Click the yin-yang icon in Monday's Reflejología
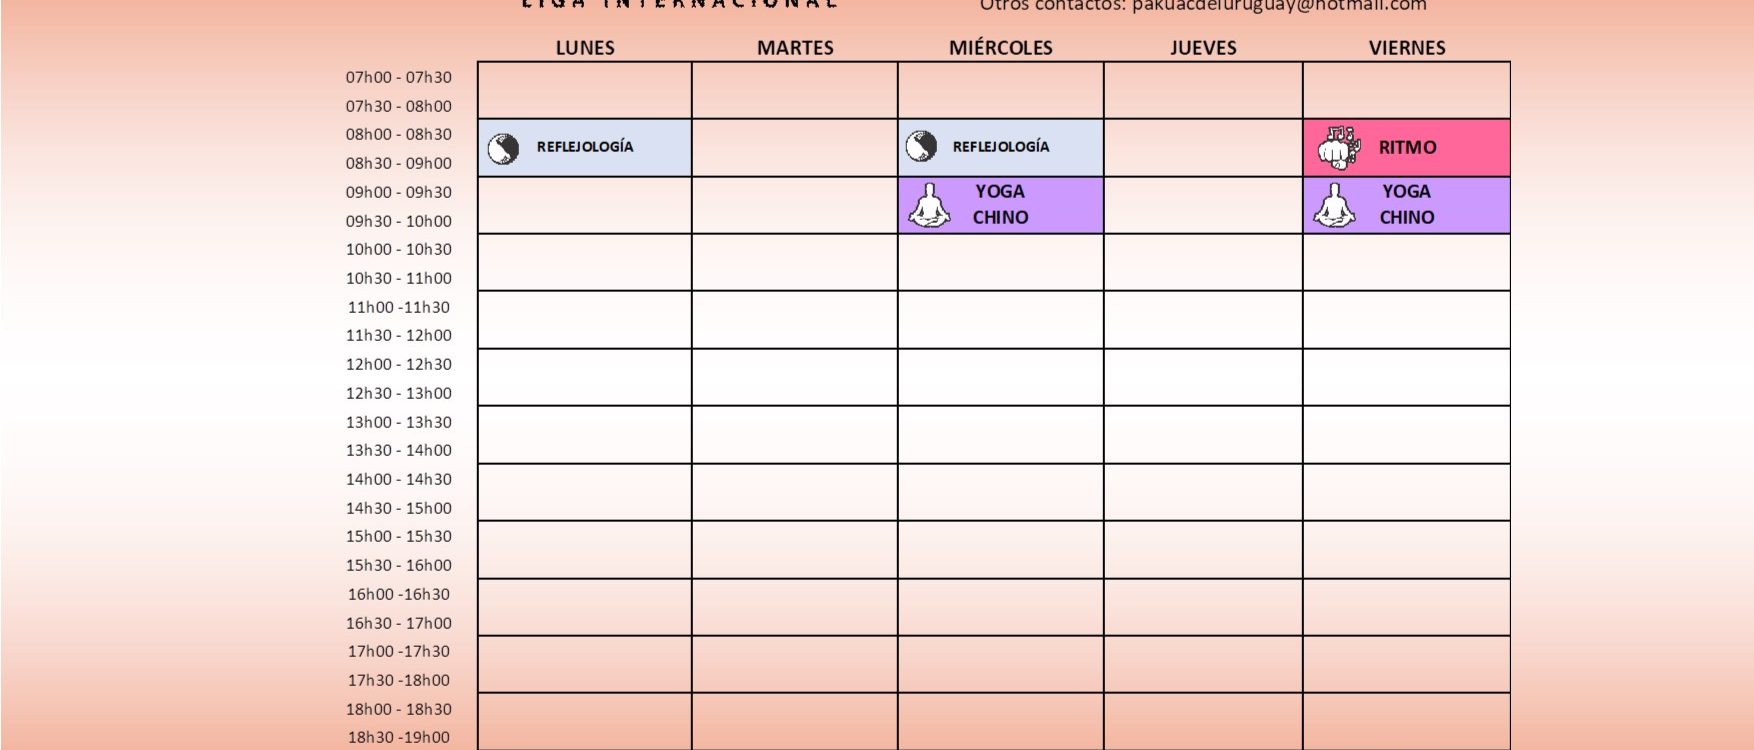The image size is (1754, 750). [503, 149]
